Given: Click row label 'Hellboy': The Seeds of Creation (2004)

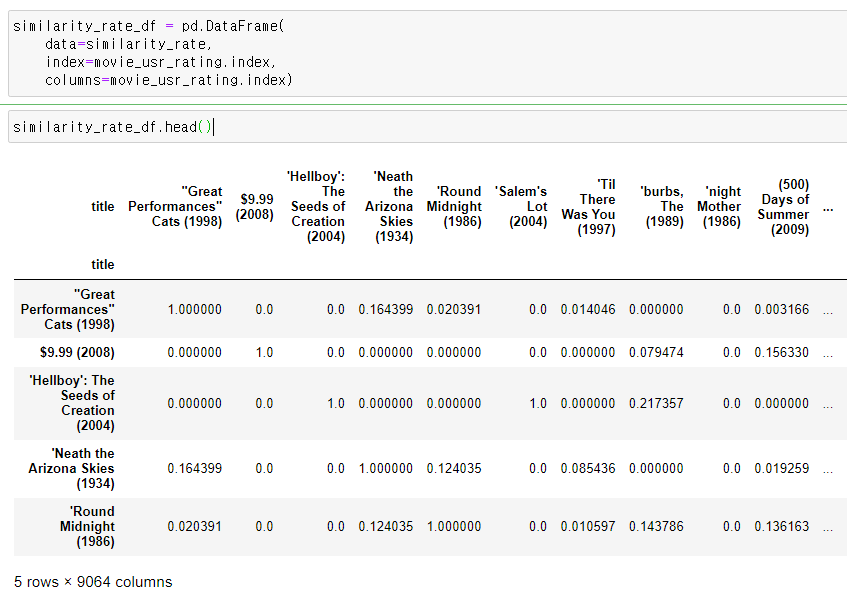Looking at the screenshot, I should [72, 403].
